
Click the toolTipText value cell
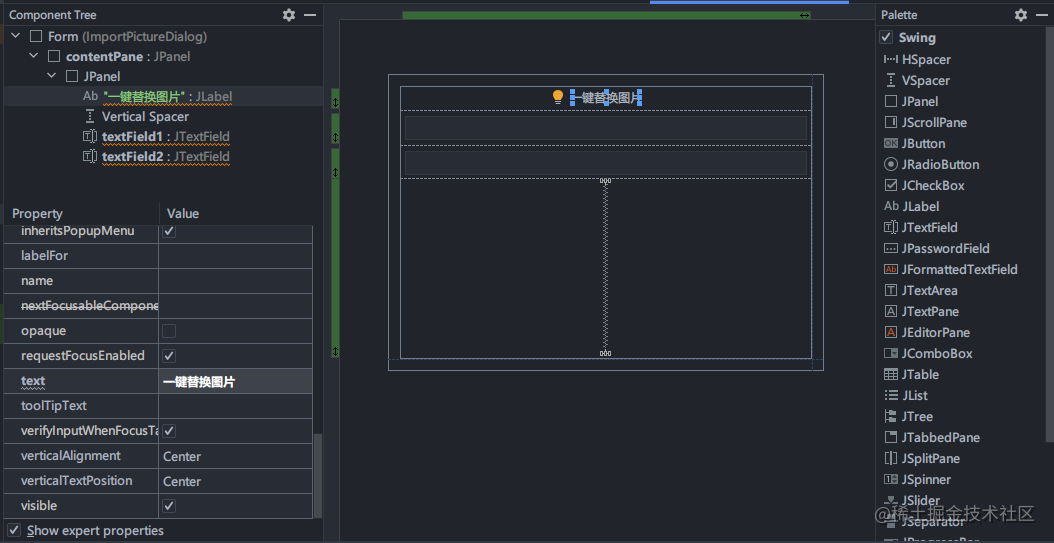tap(235, 406)
